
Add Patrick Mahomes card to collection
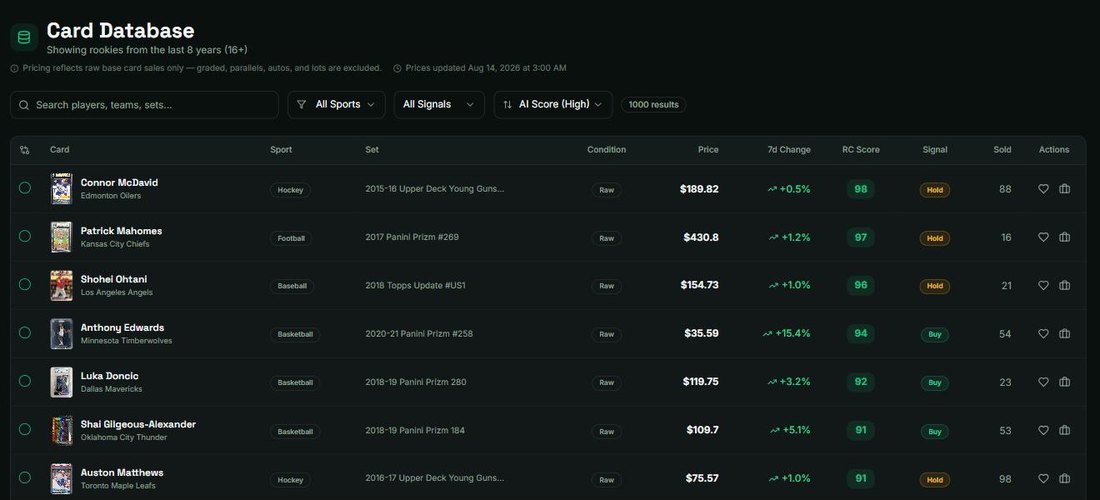[x=1064, y=237]
